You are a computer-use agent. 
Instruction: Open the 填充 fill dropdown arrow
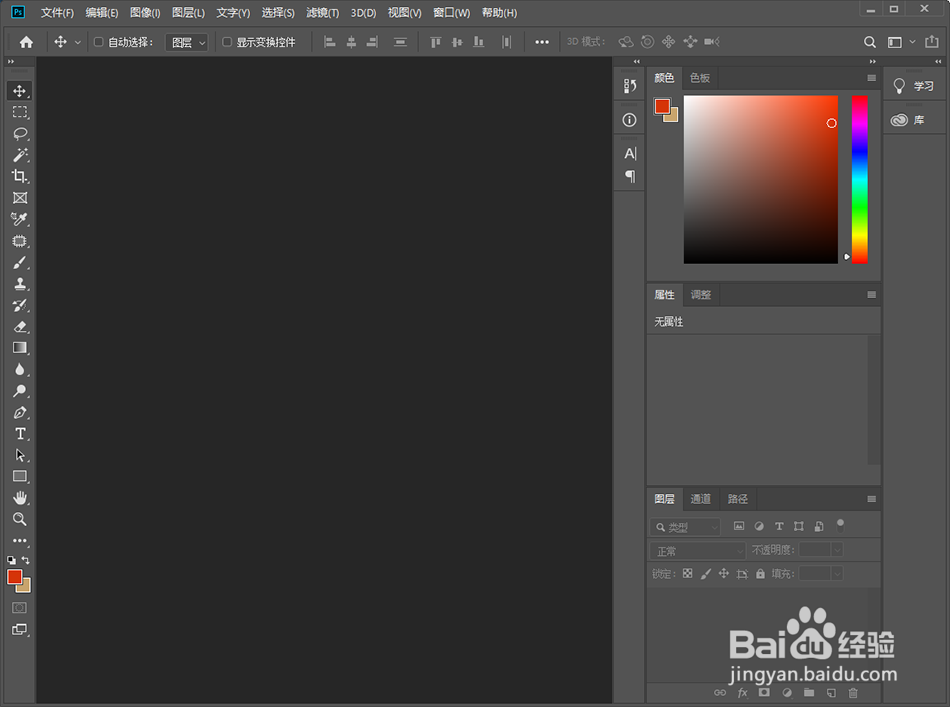point(837,574)
